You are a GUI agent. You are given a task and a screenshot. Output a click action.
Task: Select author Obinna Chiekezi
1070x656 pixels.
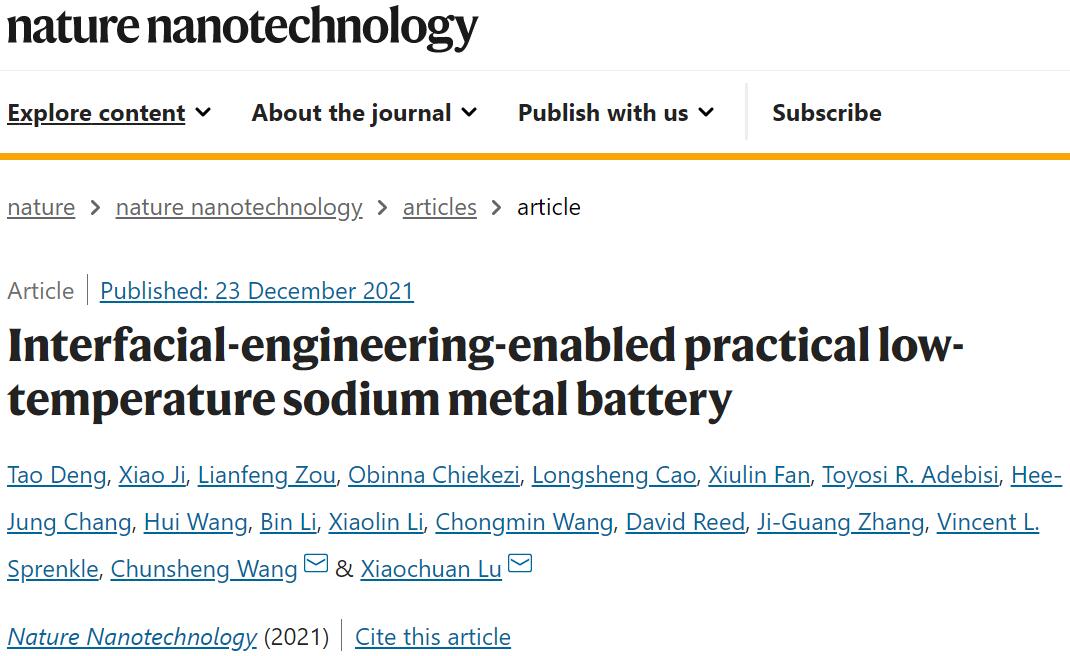[x=433, y=475]
